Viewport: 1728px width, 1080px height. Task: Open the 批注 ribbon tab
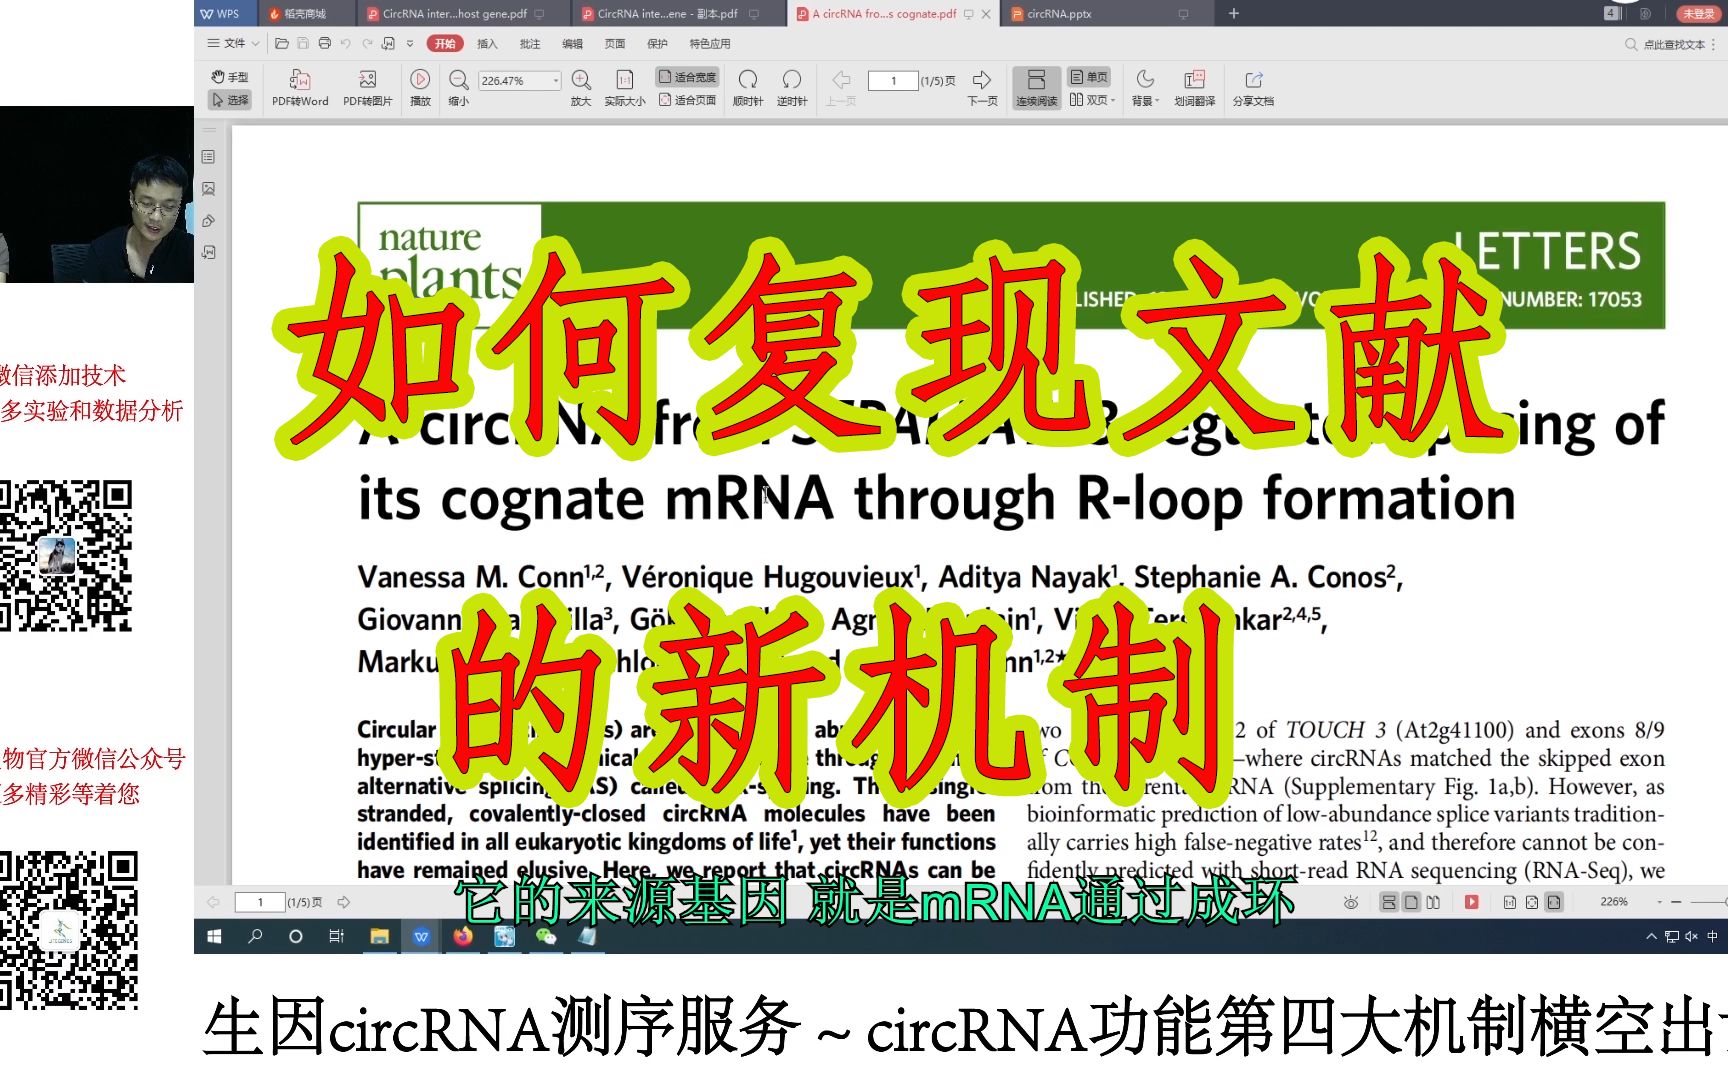click(530, 43)
